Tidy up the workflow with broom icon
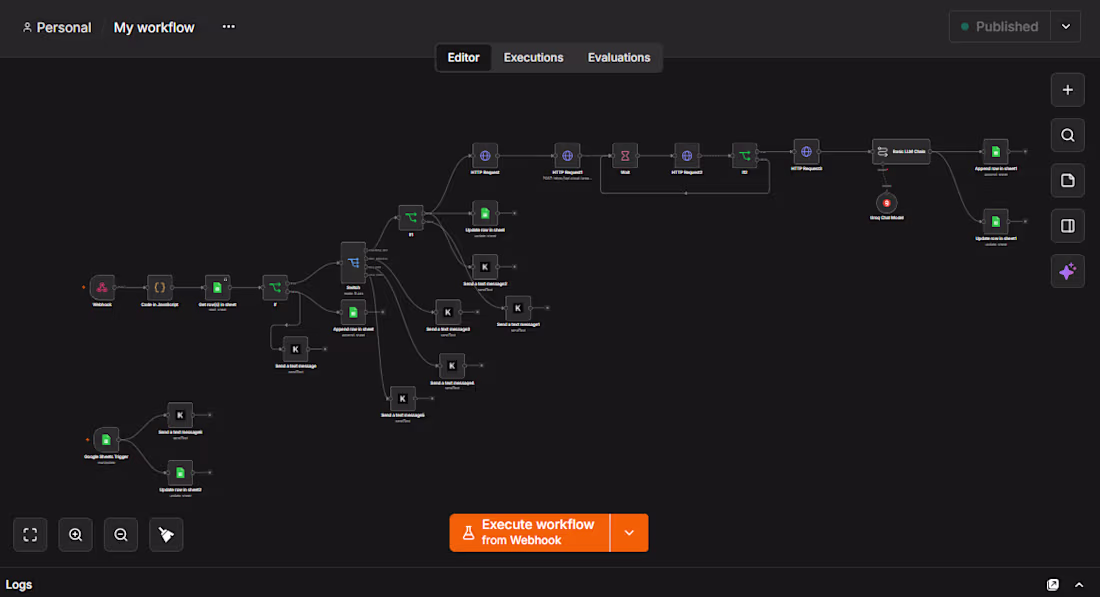 pos(166,535)
